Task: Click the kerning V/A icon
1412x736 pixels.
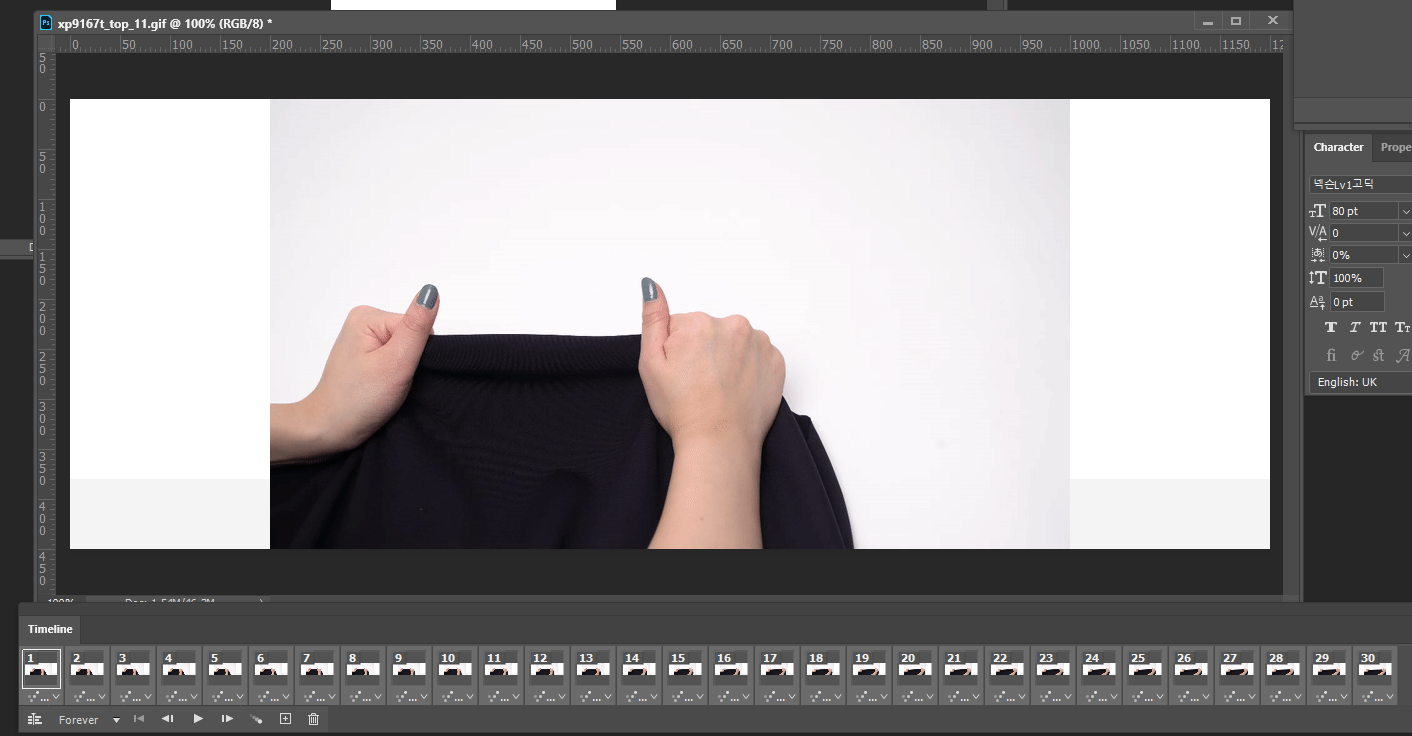Action: coord(1318,233)
